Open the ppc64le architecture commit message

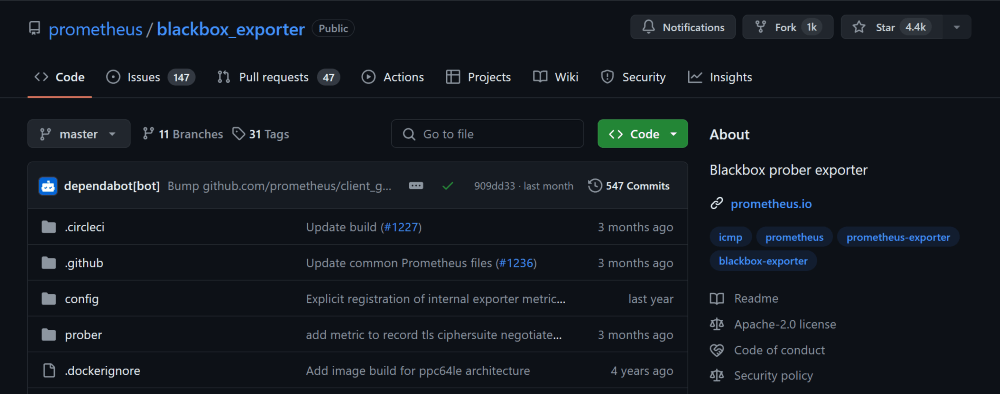(x=418, y=370)
